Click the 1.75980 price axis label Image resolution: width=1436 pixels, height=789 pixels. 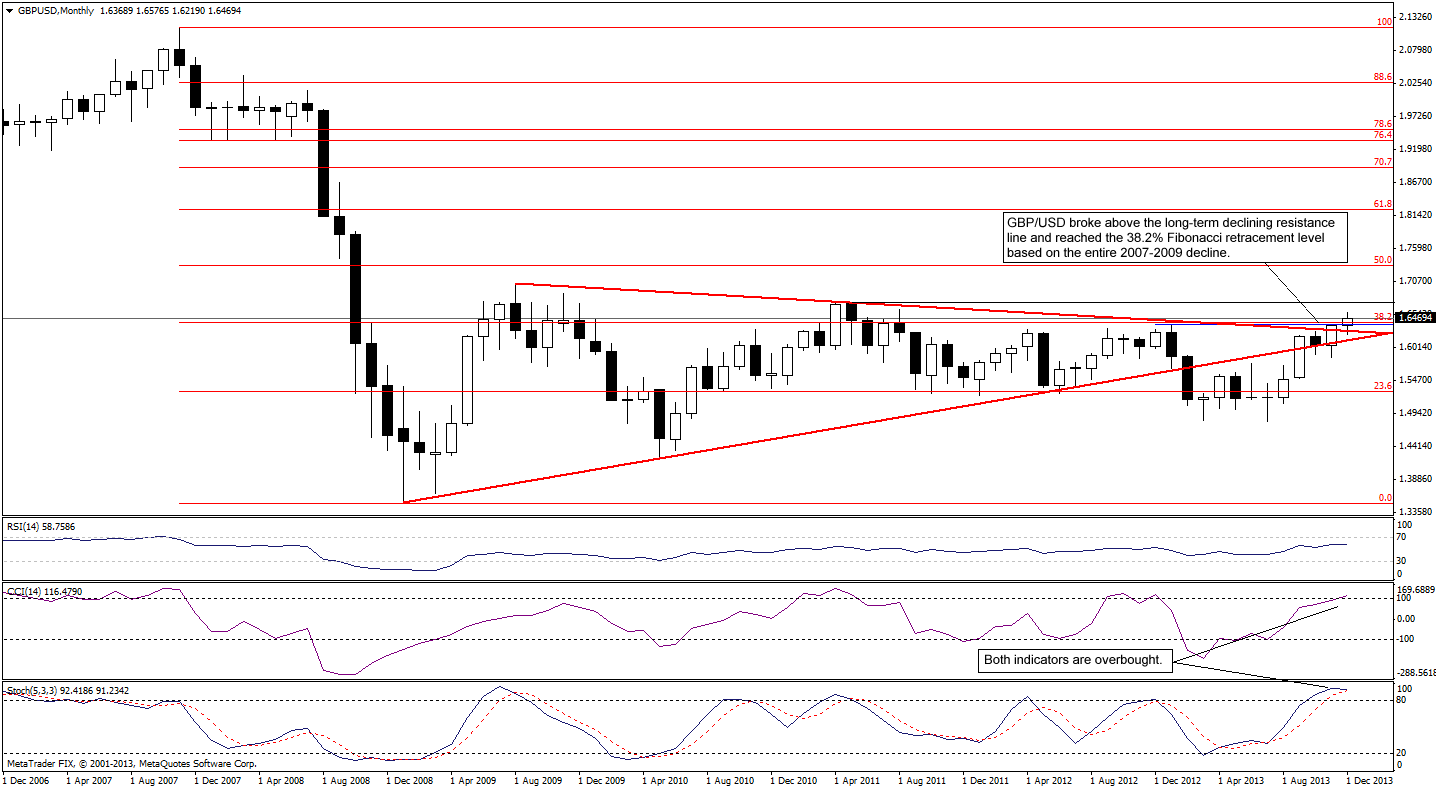pos(1415,248)
